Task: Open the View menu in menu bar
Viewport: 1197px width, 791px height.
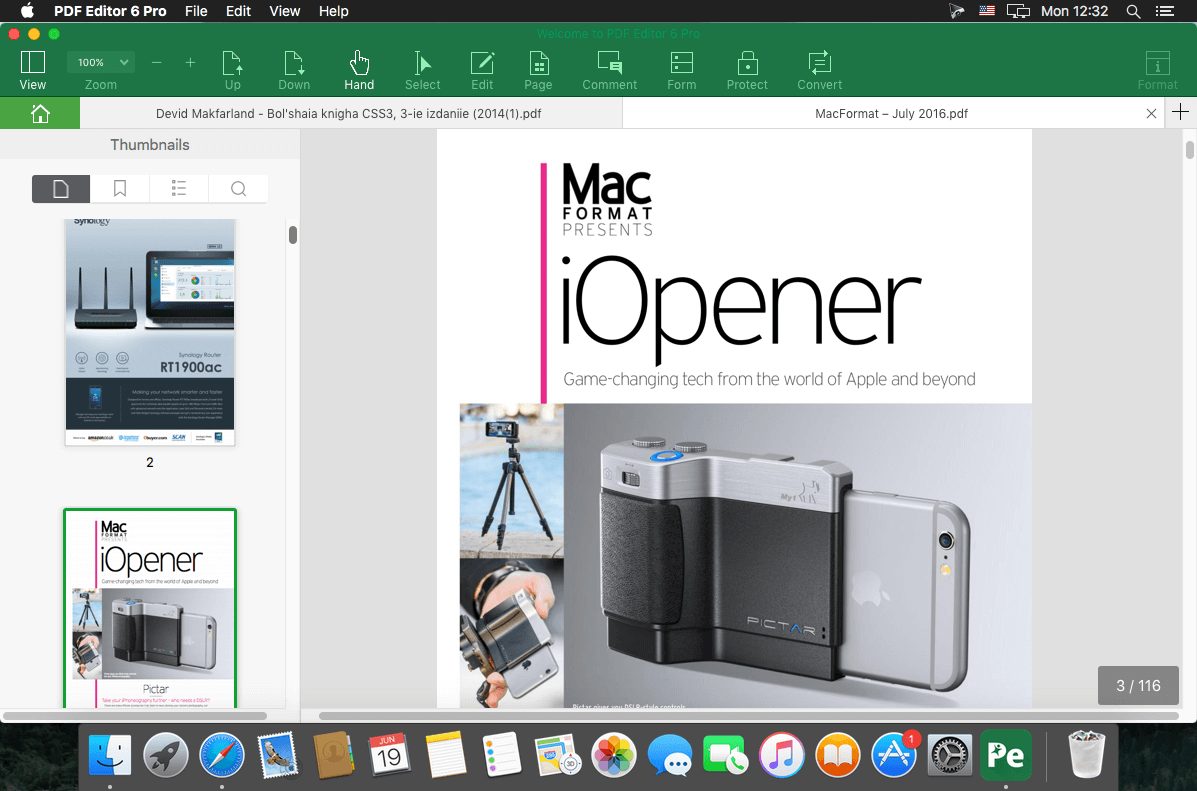Action: click(x=285, y=11)
